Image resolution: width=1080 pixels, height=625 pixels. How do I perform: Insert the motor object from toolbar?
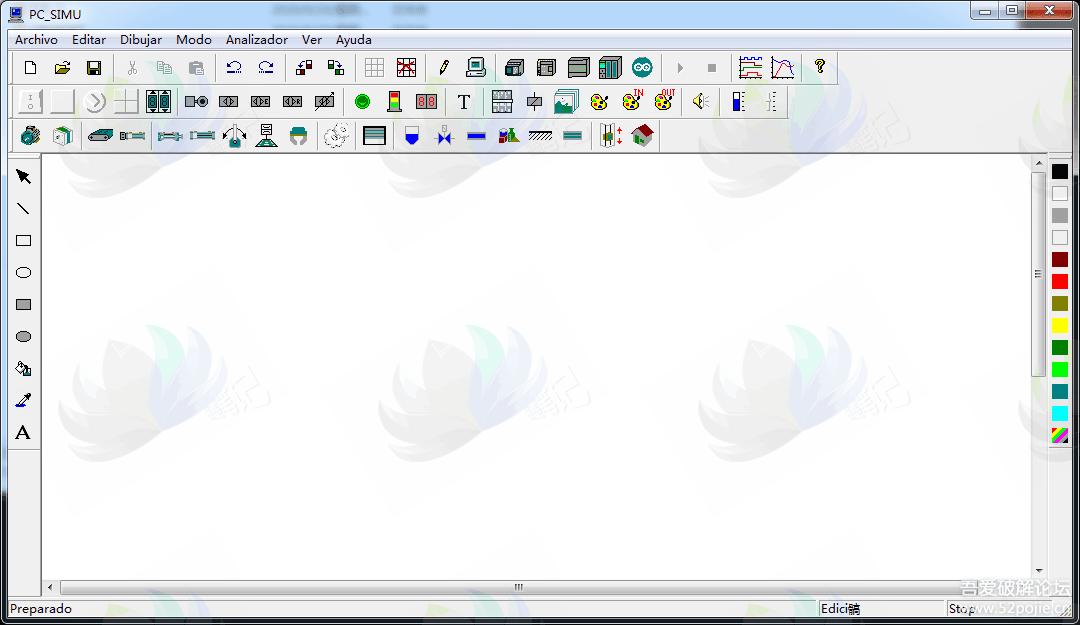(x=30, y=135)
